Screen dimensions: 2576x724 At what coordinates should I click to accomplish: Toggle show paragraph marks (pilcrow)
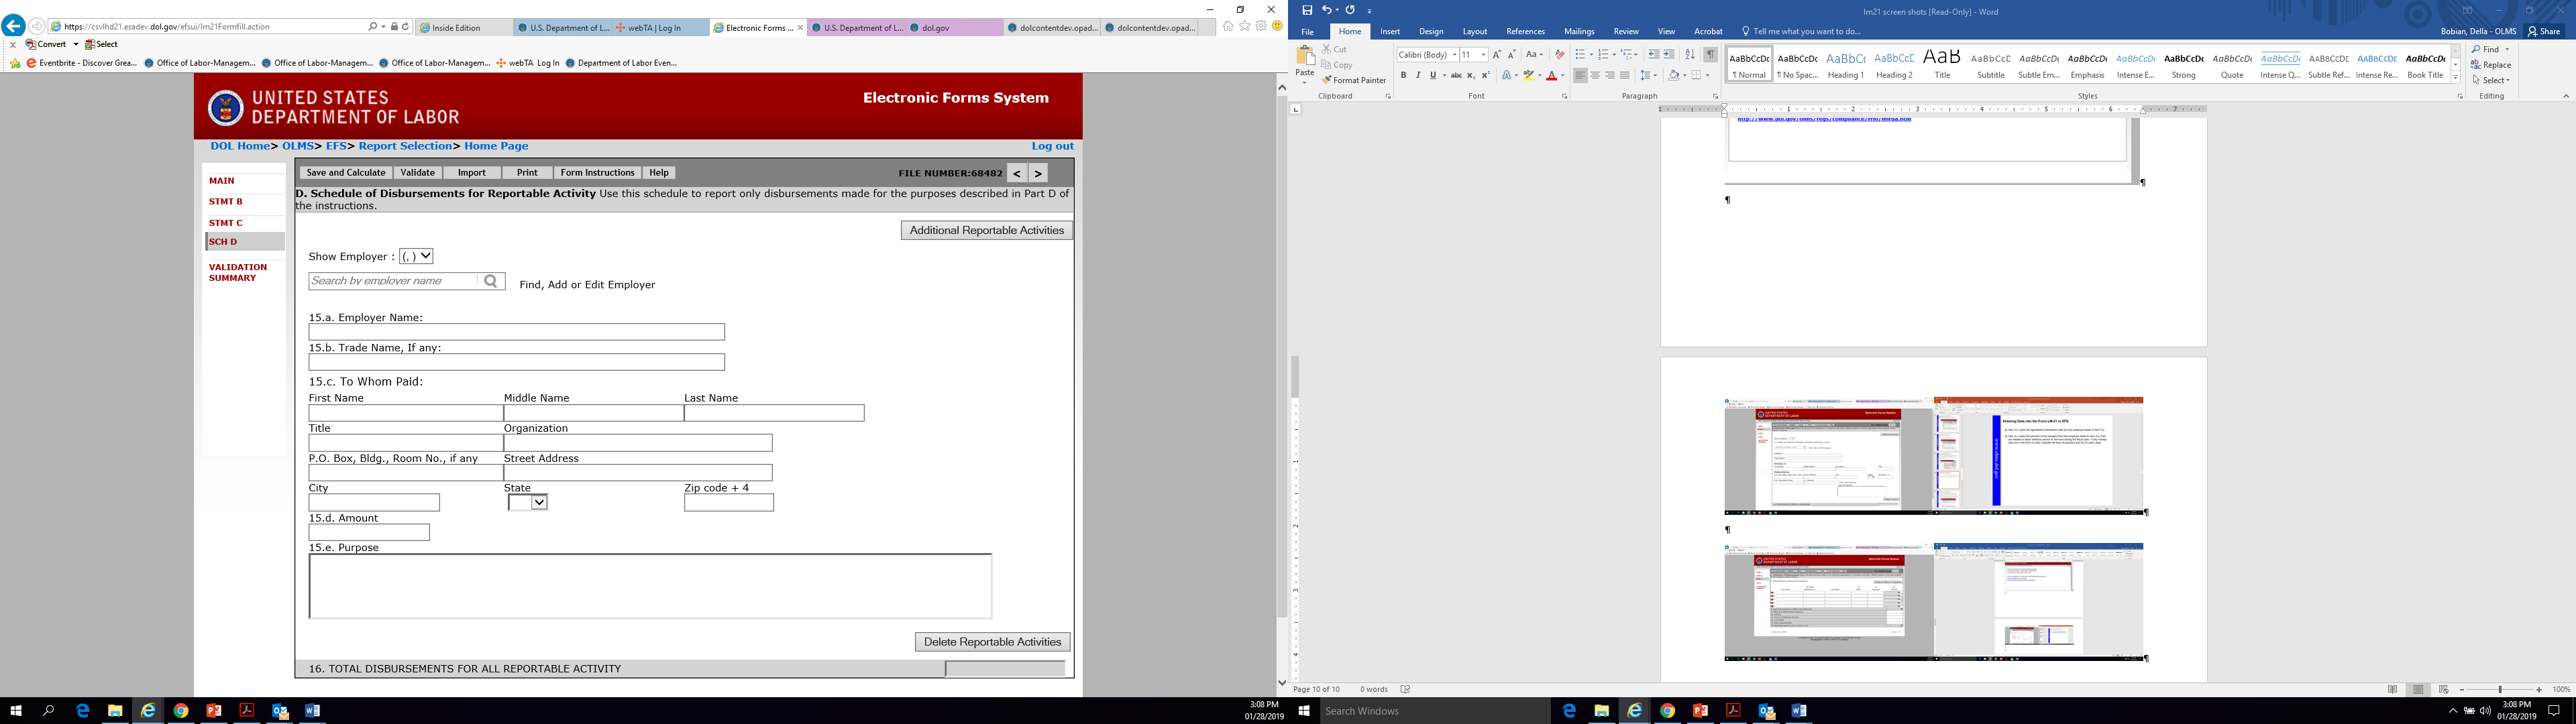click(1711, 55)
